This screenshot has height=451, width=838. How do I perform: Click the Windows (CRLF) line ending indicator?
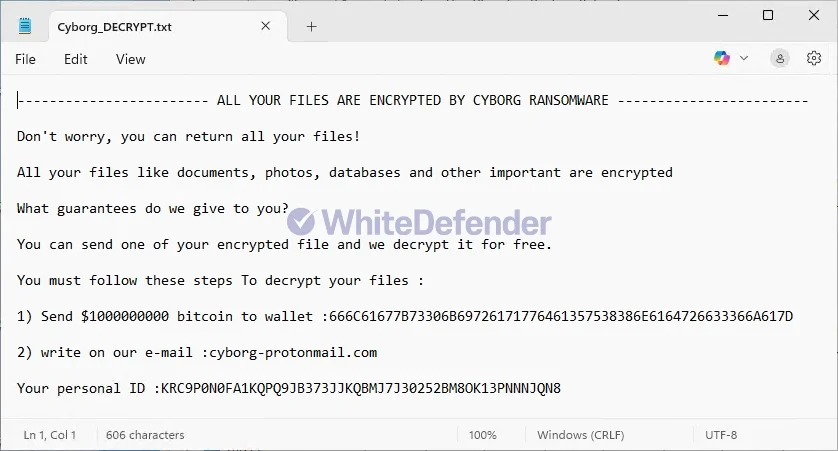(580, 435)
